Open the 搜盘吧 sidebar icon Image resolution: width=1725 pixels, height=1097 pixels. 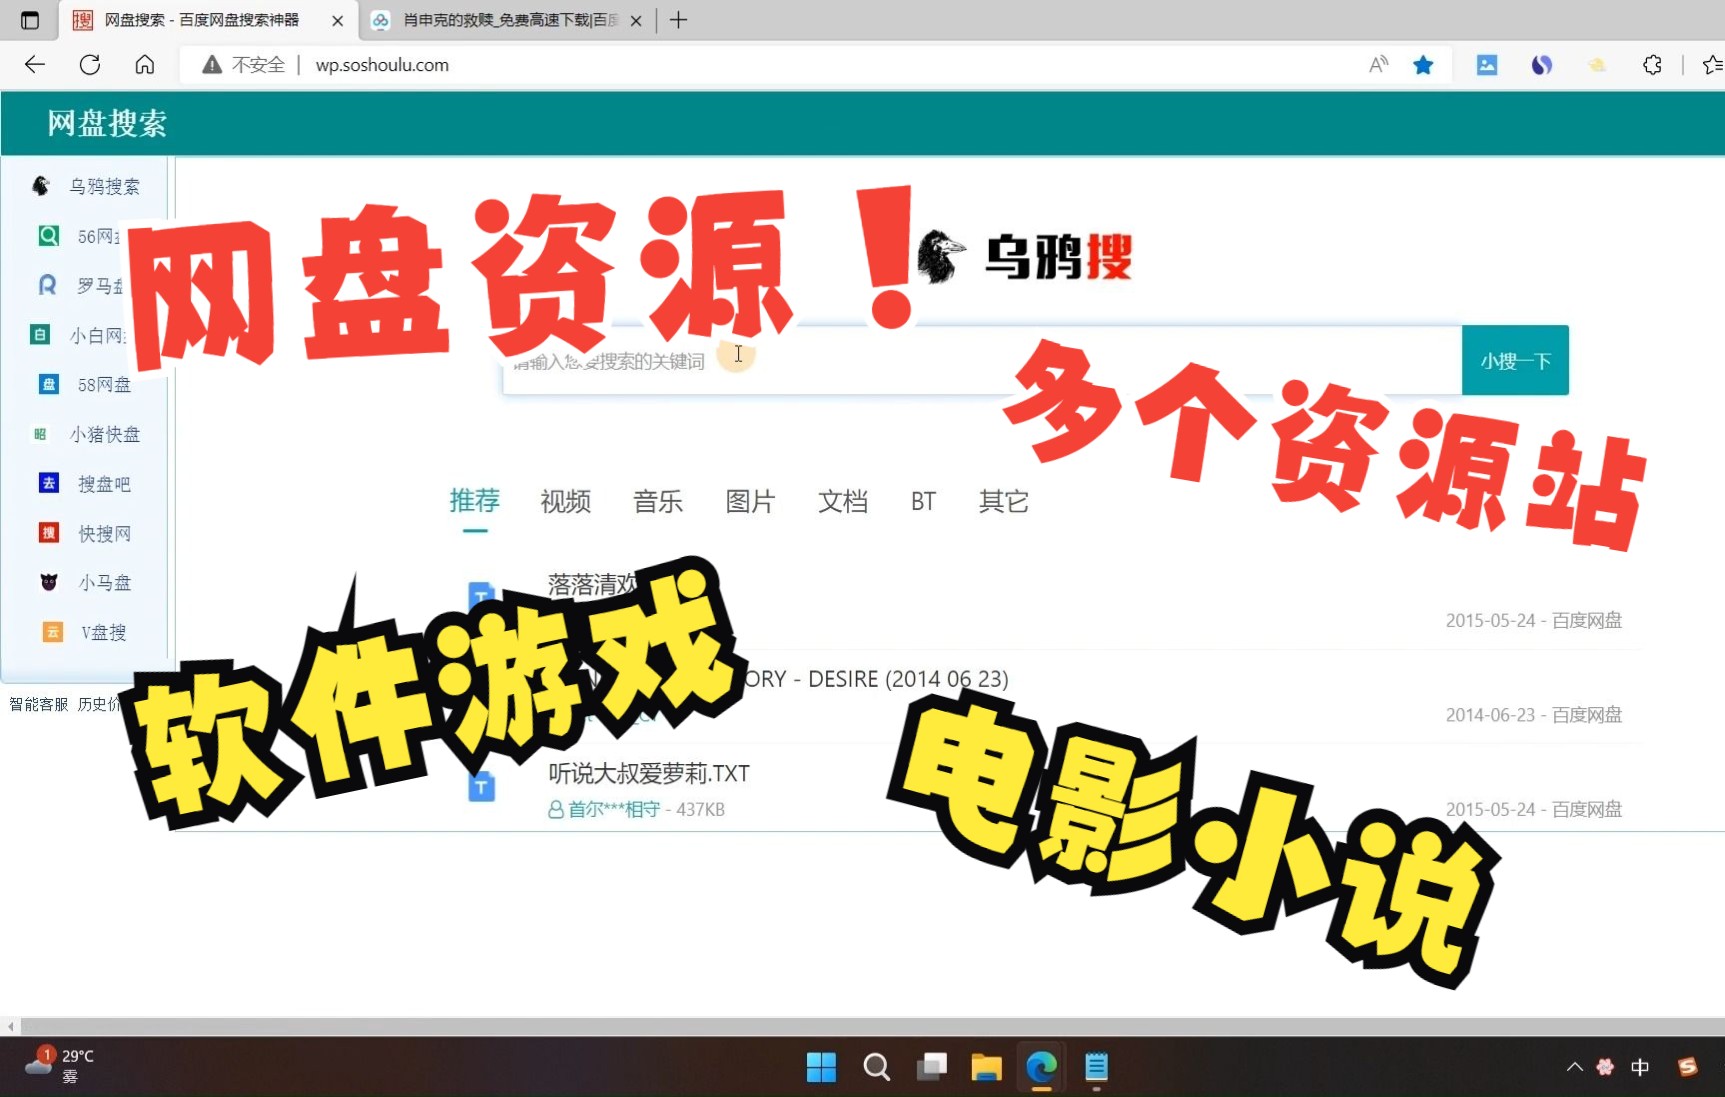(48, 483)
